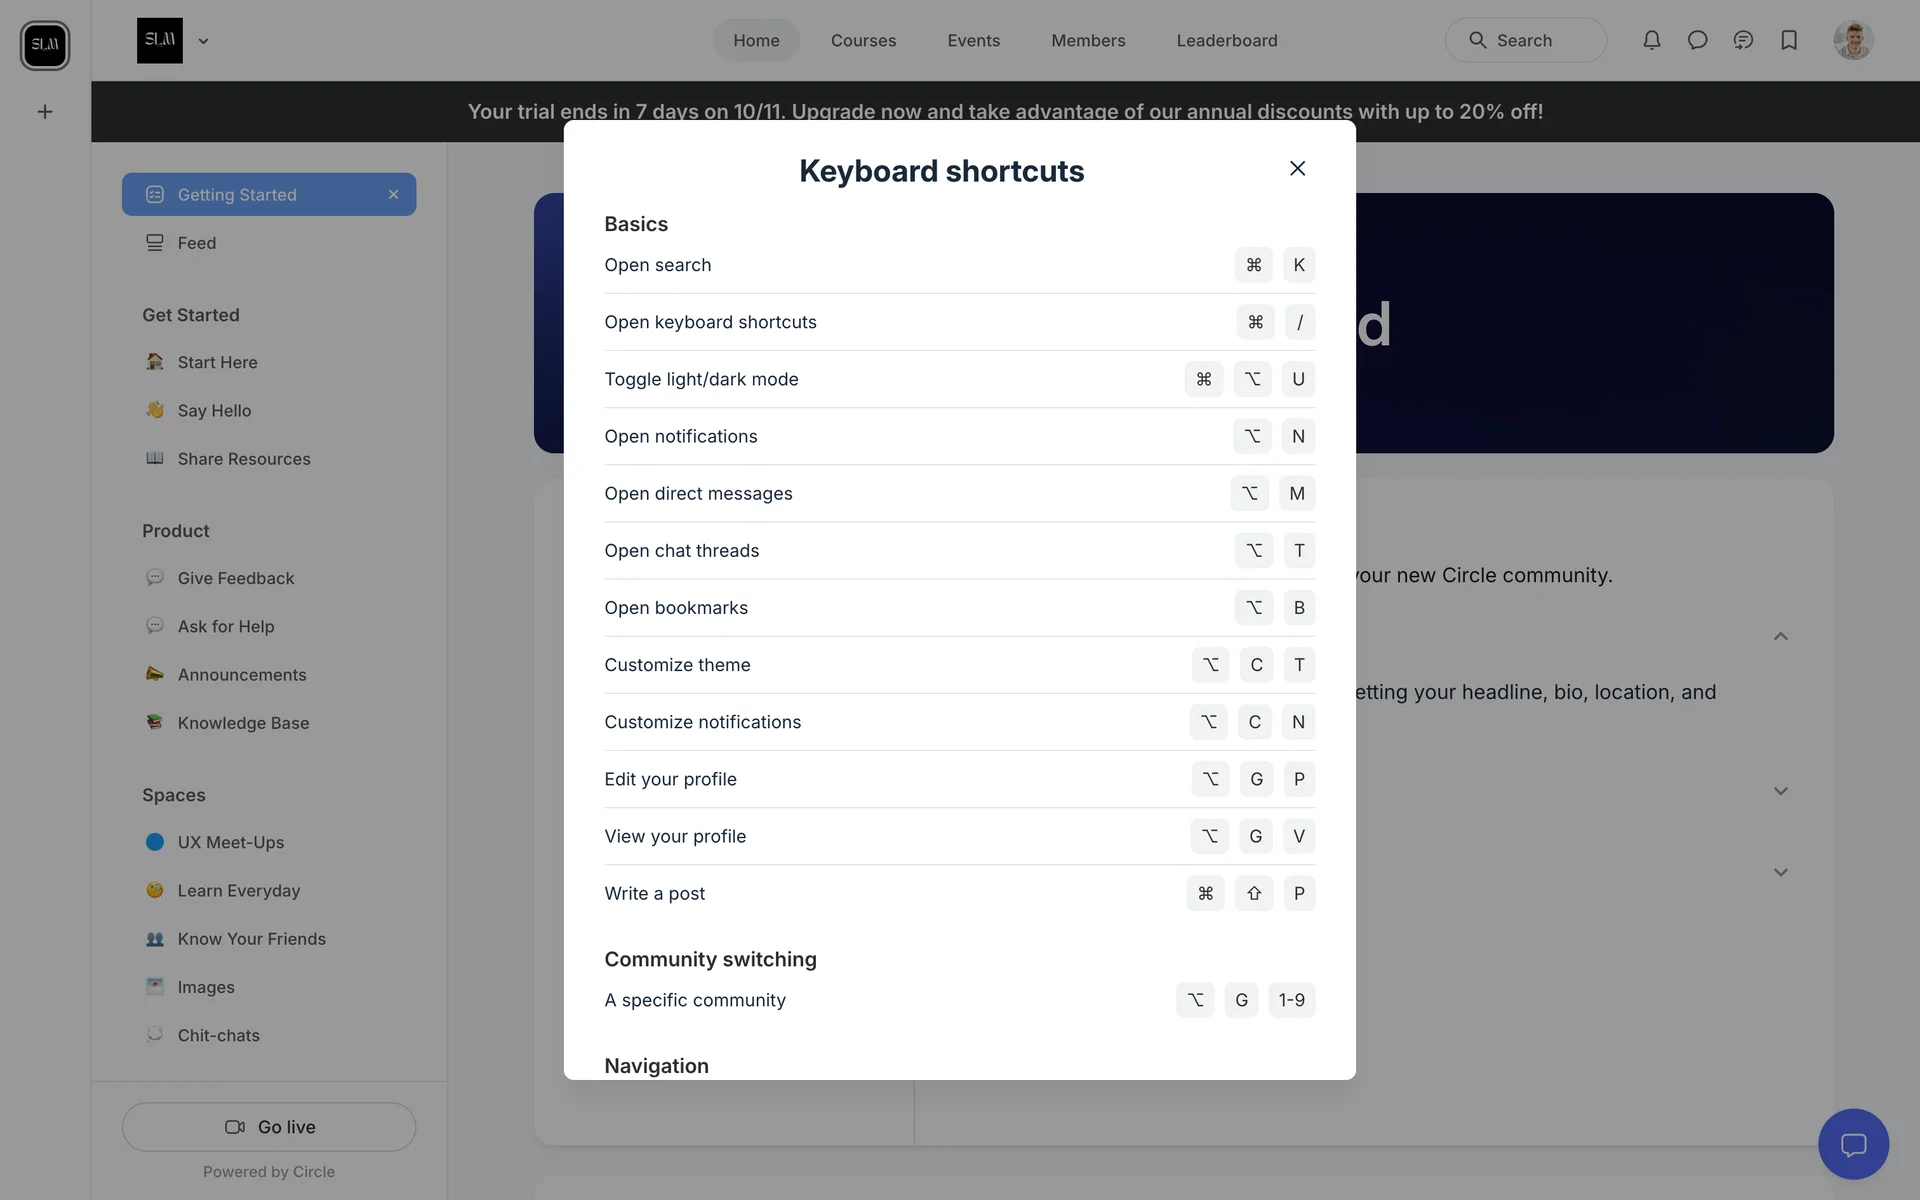Open chat threads icon in header
1920x1200 pixels.
tap(1743, 40)
